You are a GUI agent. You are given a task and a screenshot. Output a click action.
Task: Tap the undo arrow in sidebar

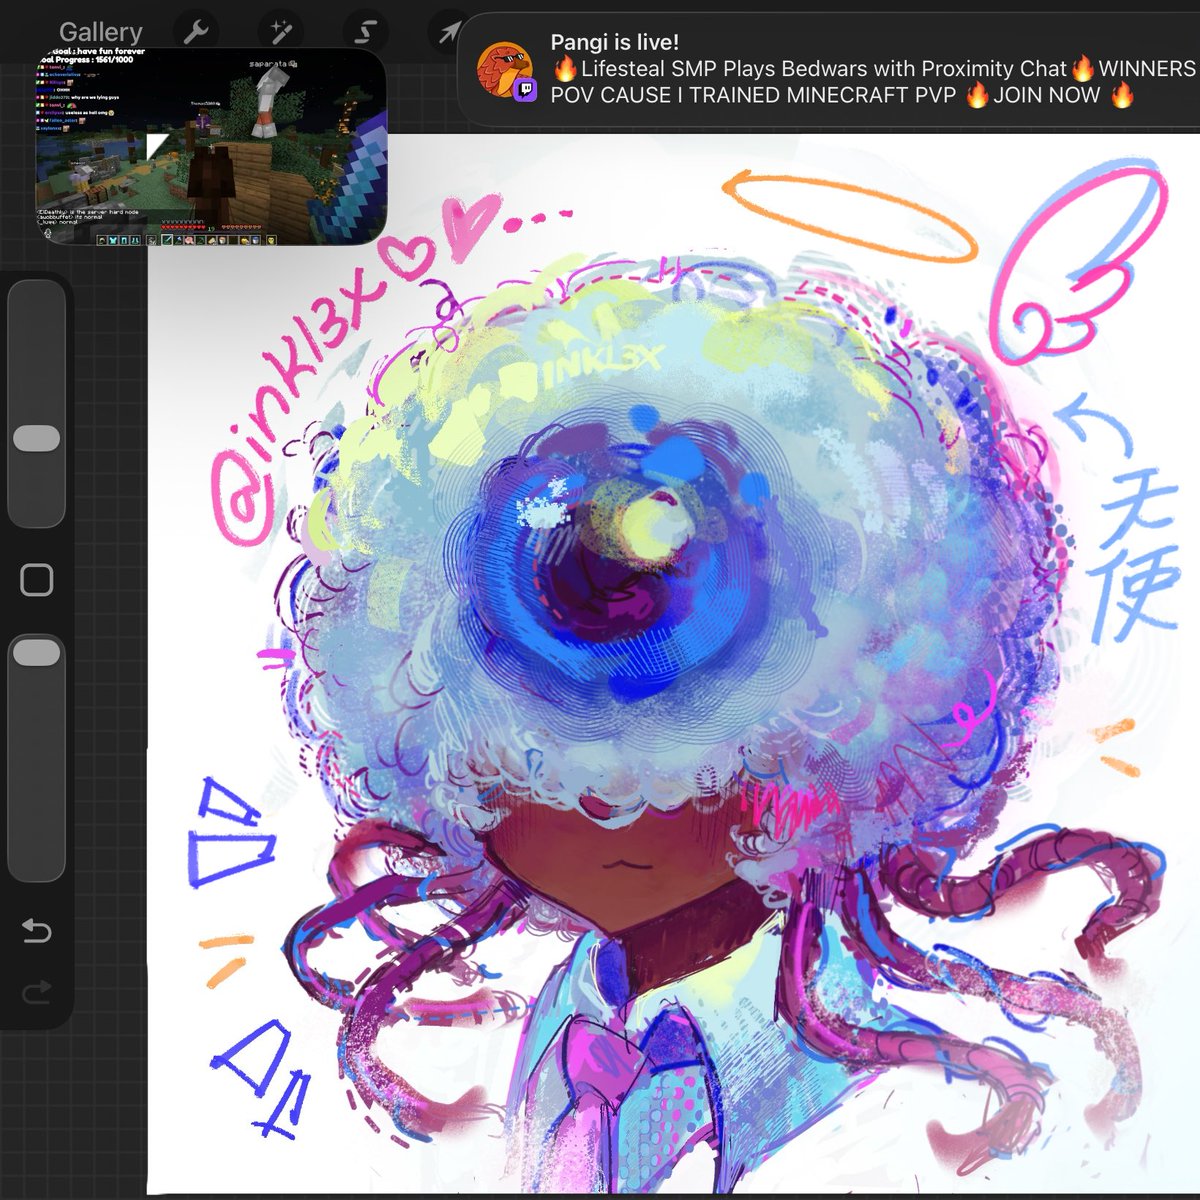[37, 931]
